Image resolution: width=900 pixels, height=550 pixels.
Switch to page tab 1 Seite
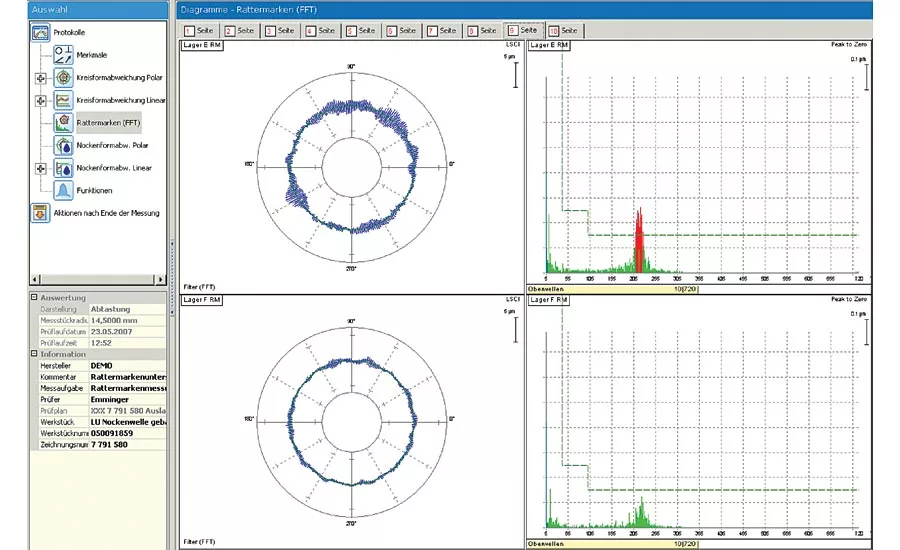coord(199,31)
